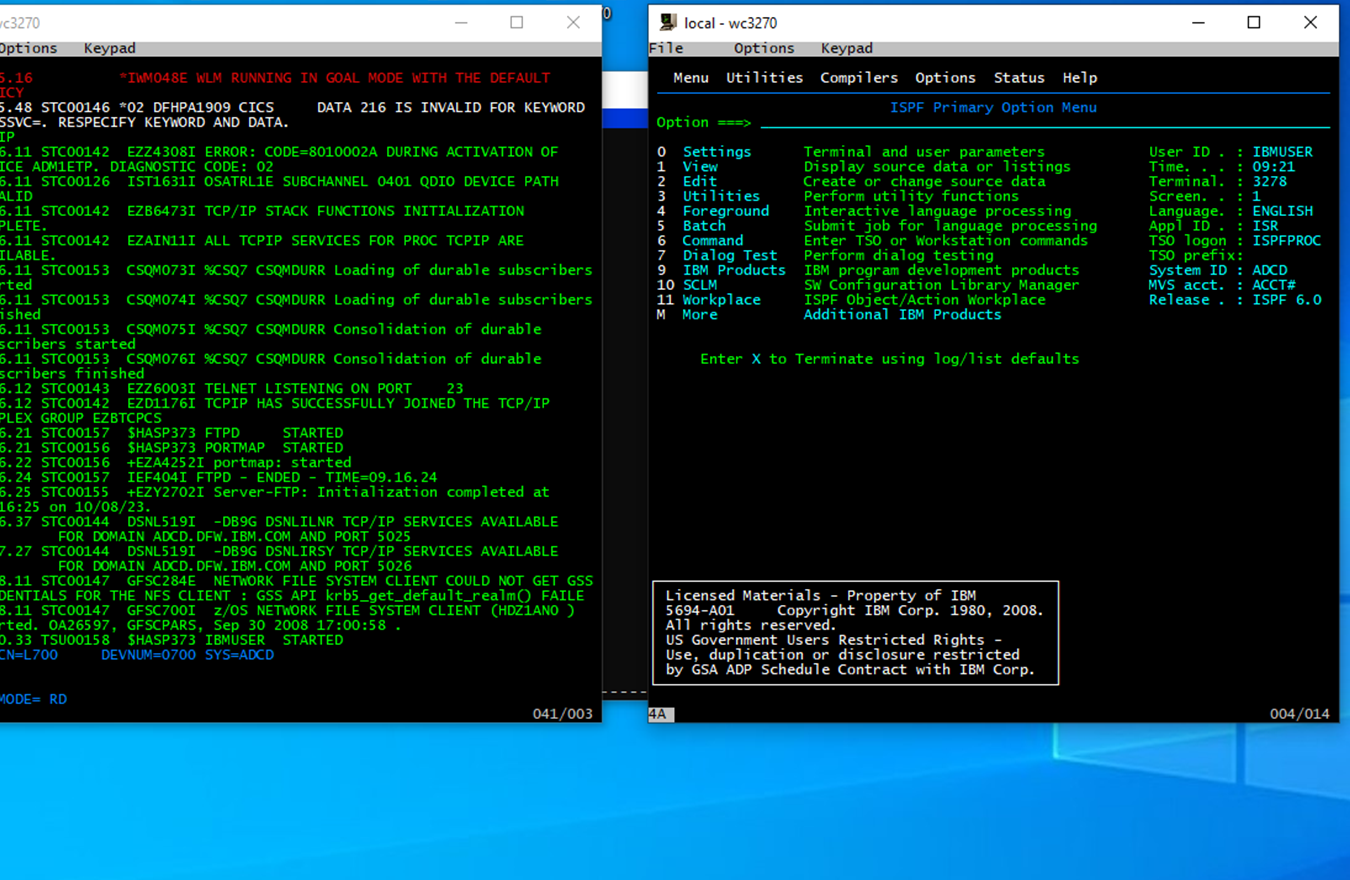
Task: Select the Settings option in ISPF menu
Action: pos(716,152)
